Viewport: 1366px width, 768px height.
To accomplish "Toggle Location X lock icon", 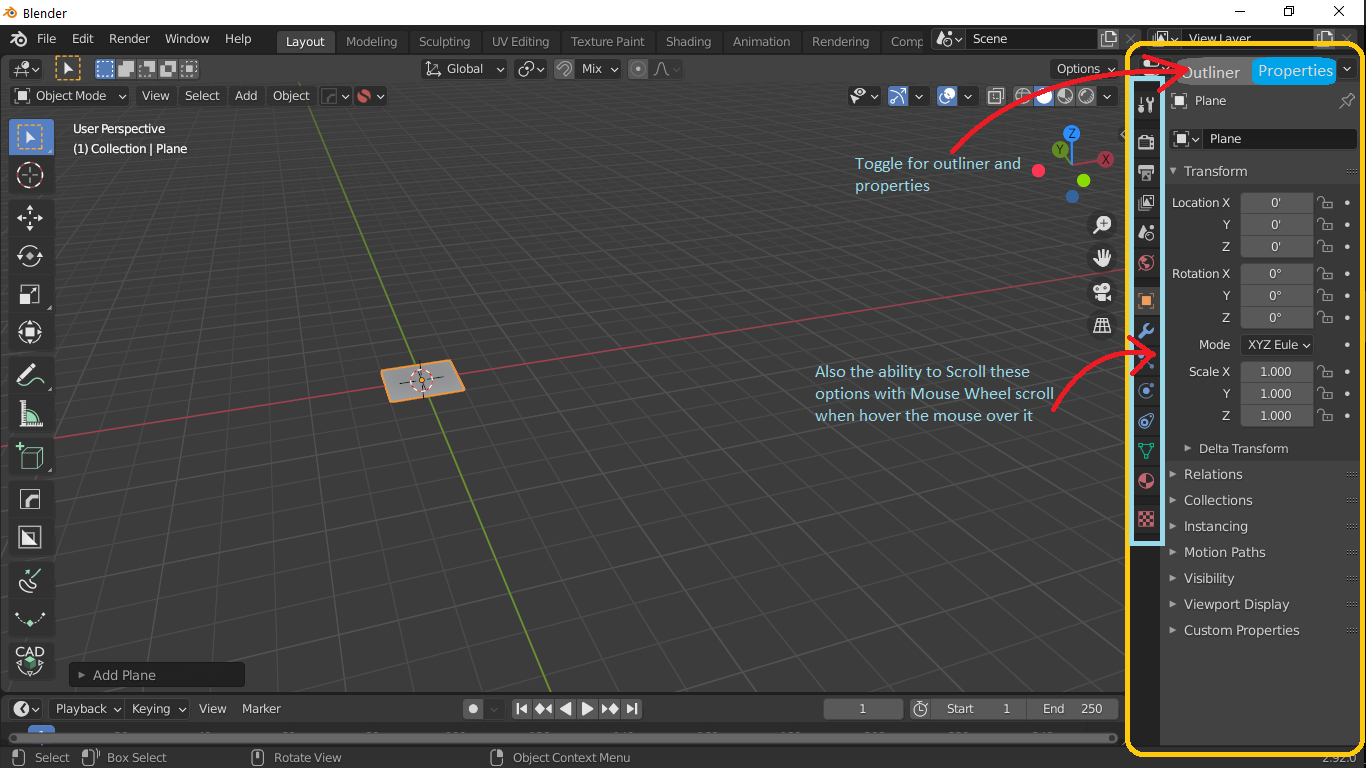I will click(x=1325, y=202).
